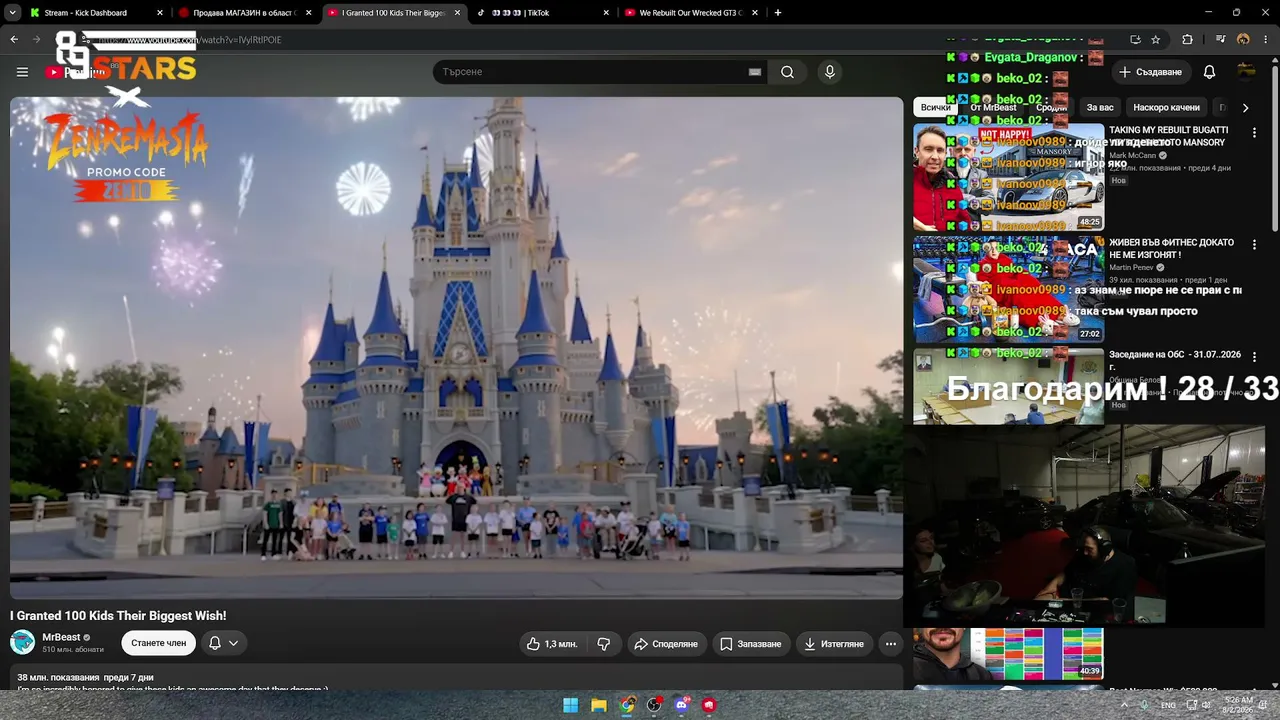Image resolution: width=1280 pixels, height=720 pixels.
Task: Open the Chrome profile avatar
Action: (1243, 40)
